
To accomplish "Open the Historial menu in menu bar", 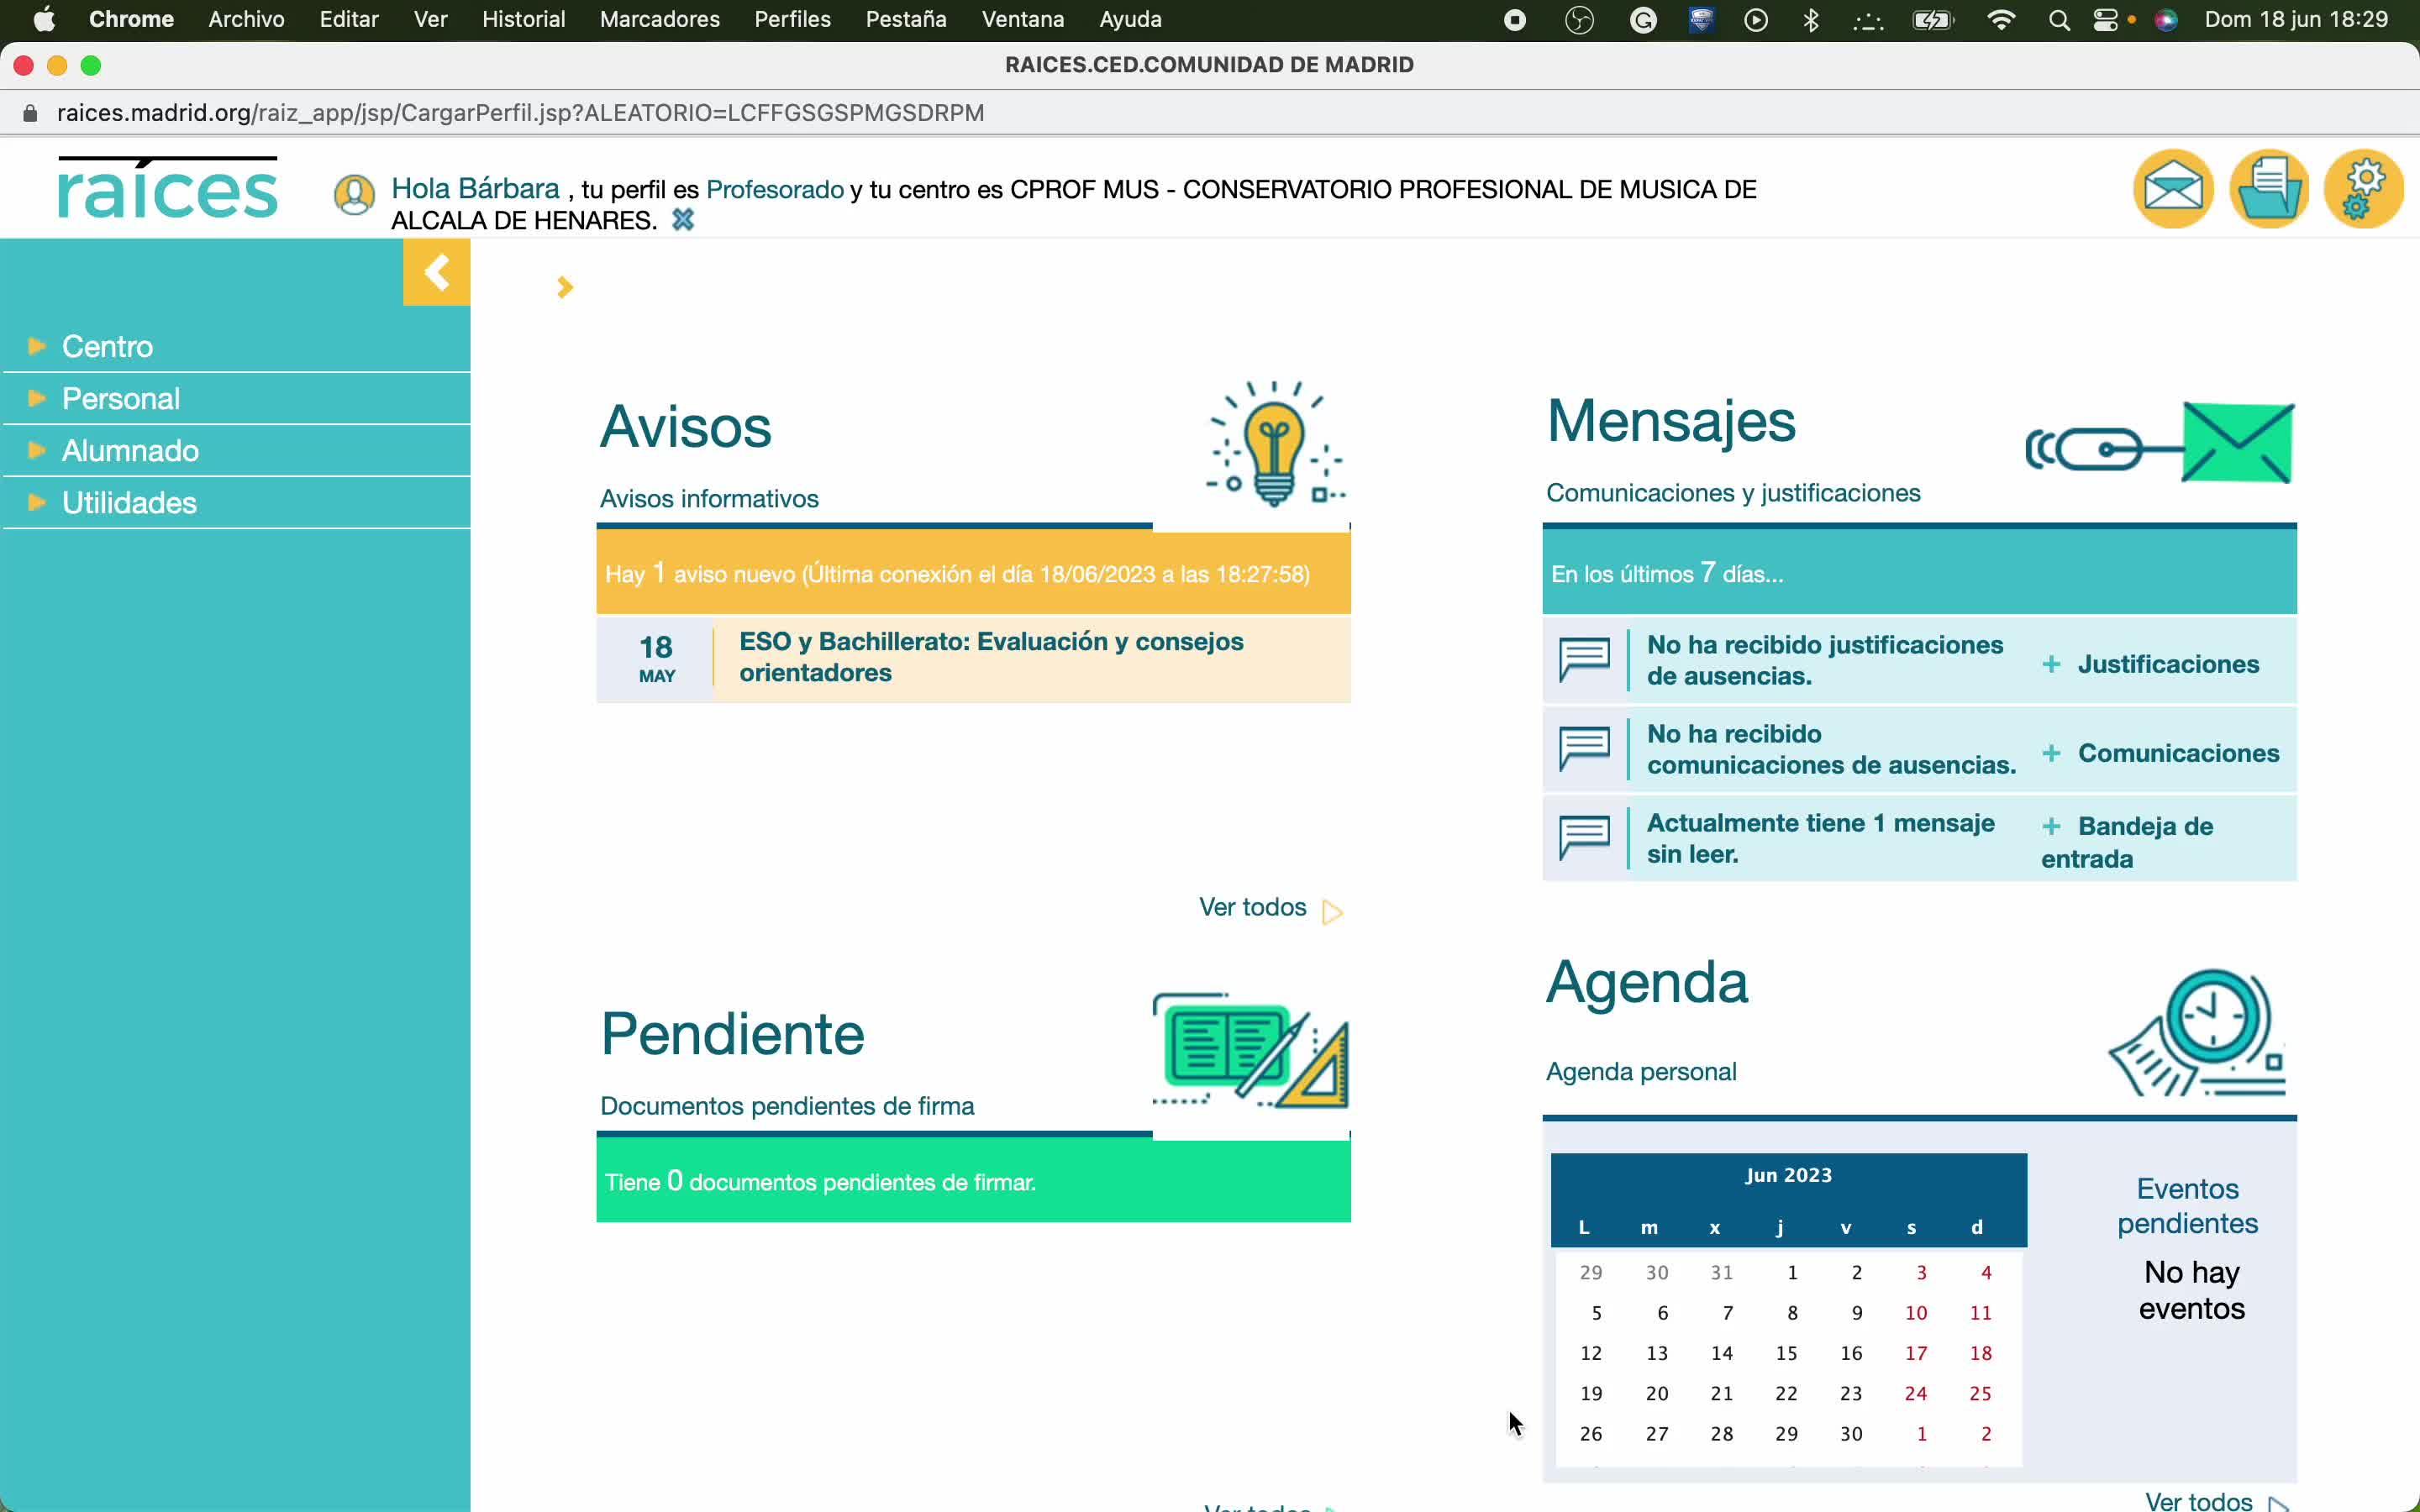I will click(523, 19).
